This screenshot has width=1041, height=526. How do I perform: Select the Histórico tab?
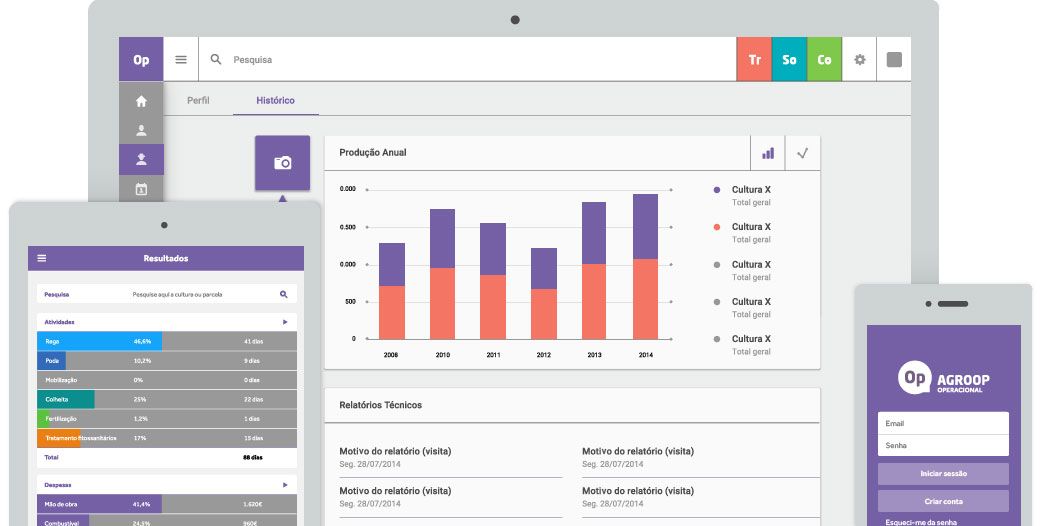click(275, 101)
